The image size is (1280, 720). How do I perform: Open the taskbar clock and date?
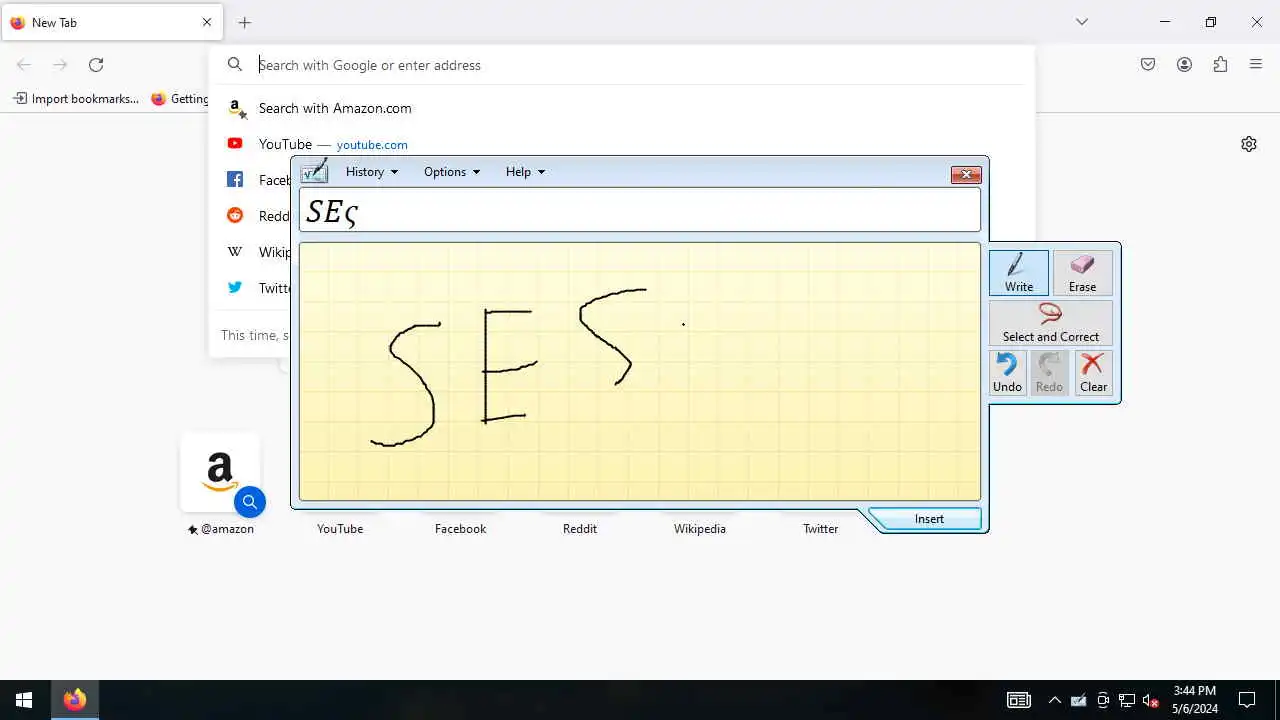point(1195,700)
